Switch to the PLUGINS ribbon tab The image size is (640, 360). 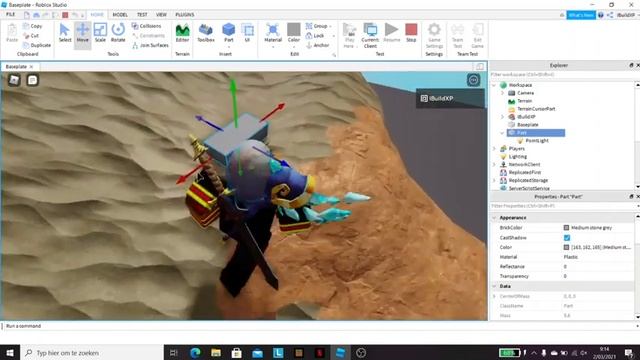[185, 15]
